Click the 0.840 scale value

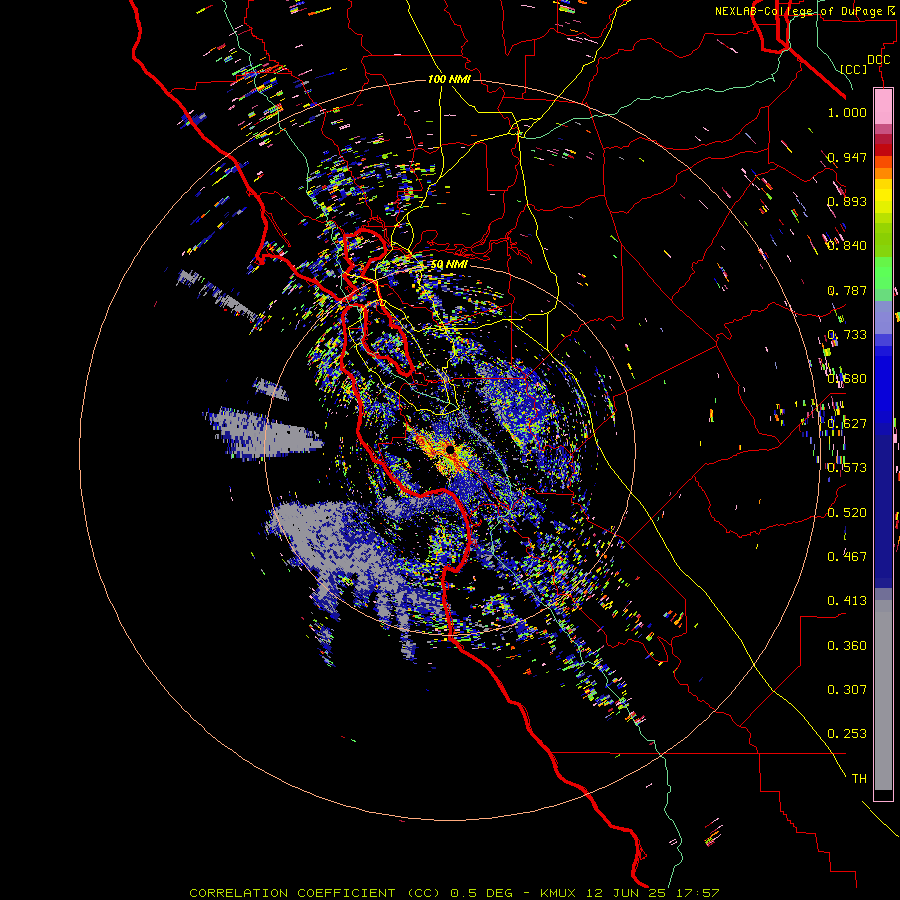coord(847,245)
